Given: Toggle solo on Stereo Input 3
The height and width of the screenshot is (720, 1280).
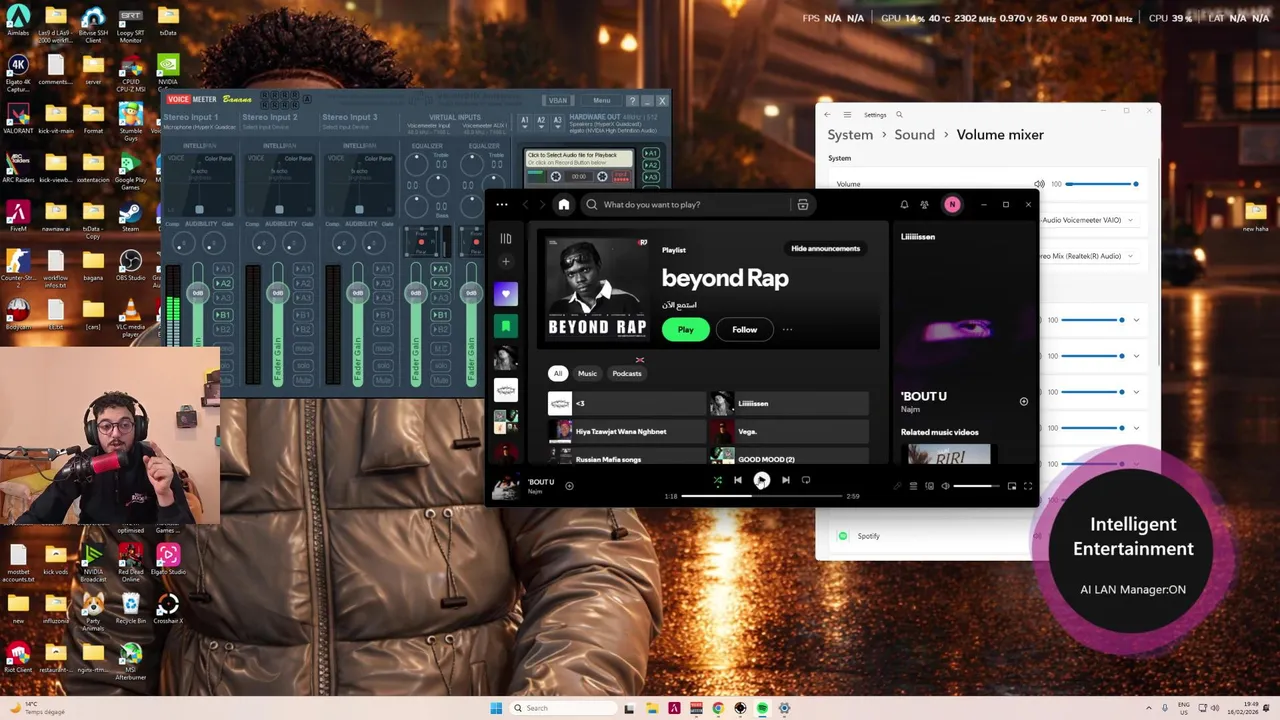Looking at the screenshot, I should click(382, 365).
